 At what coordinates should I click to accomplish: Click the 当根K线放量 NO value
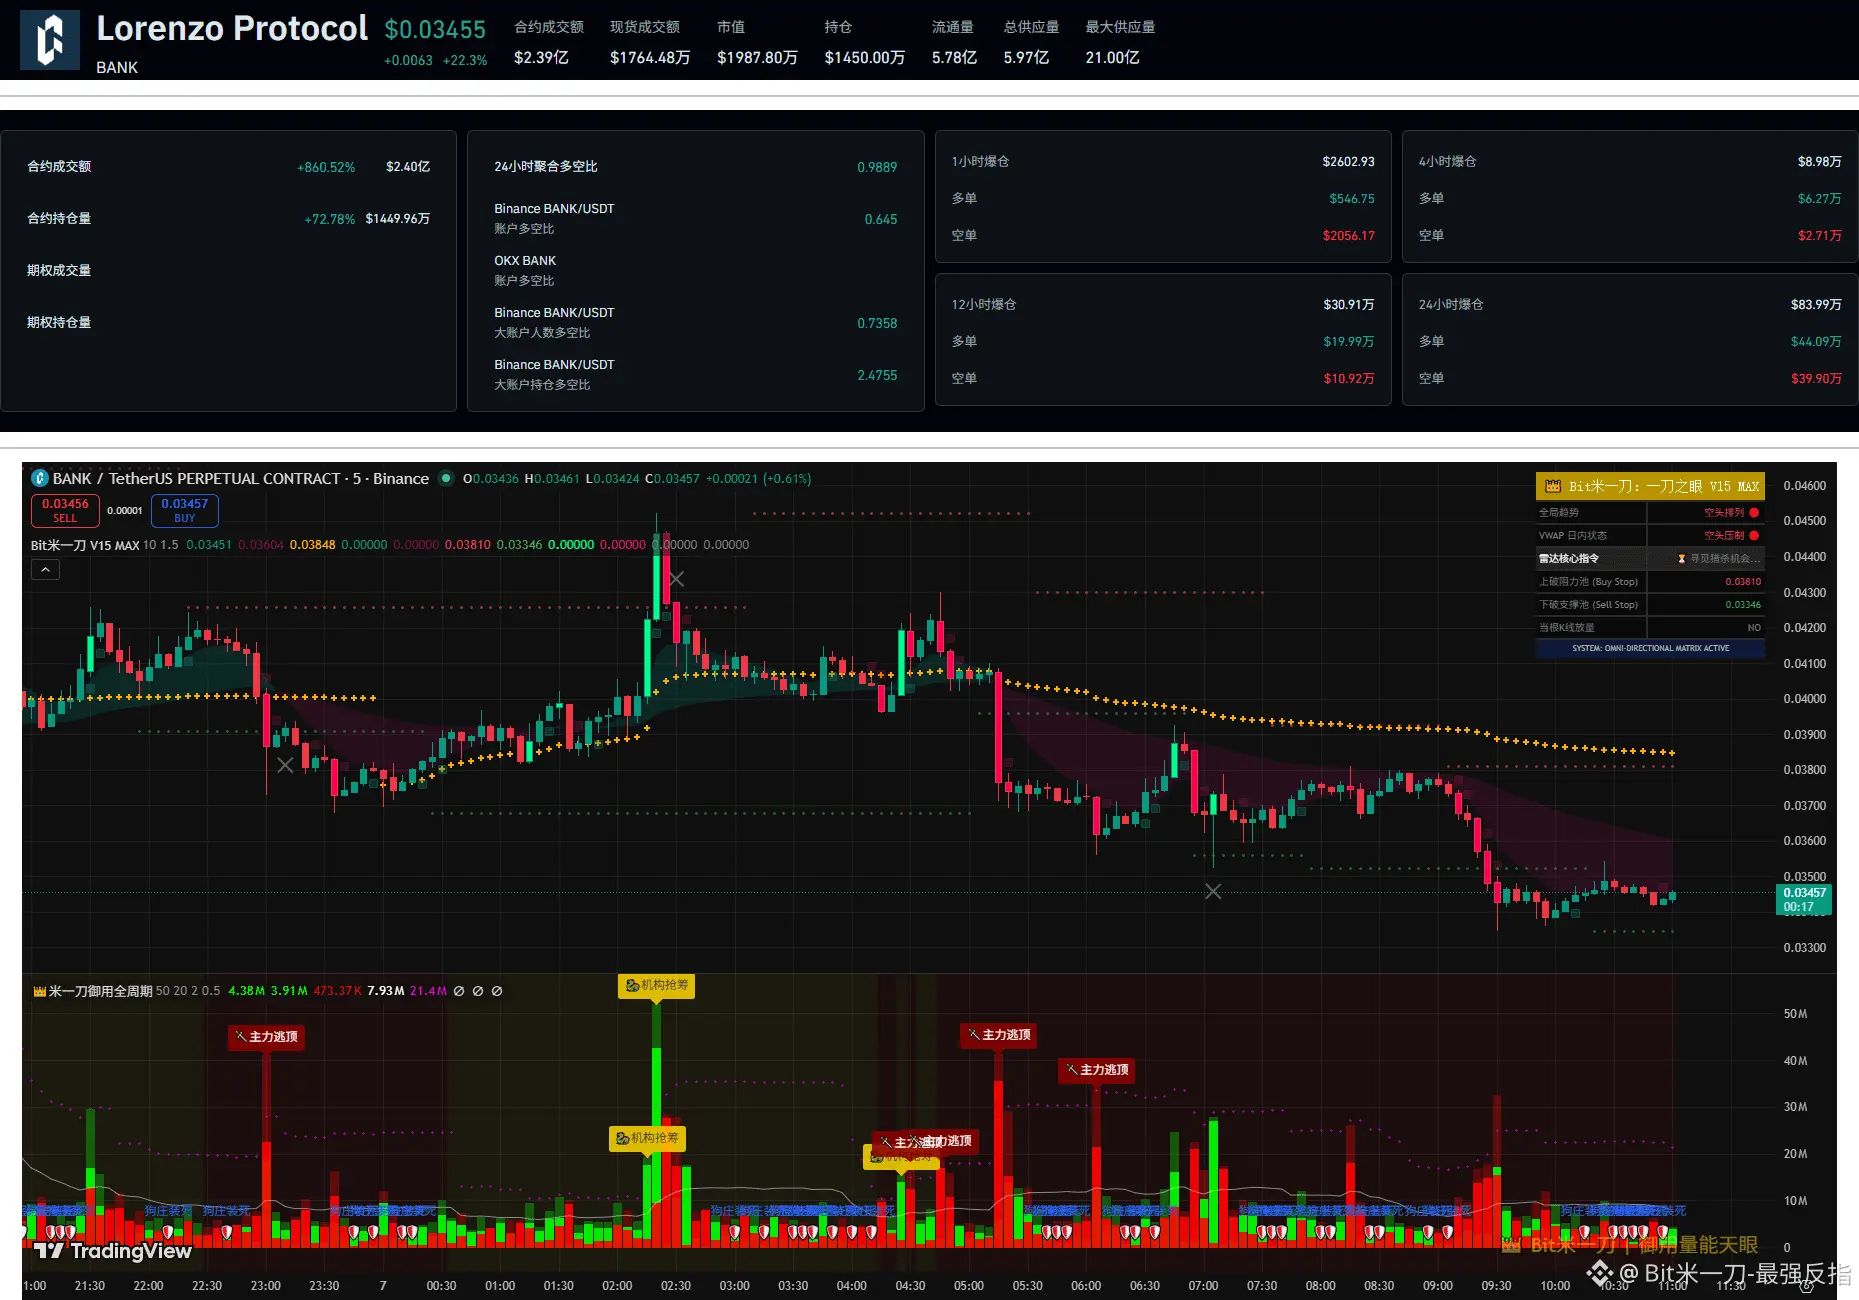coord(1754,628)
